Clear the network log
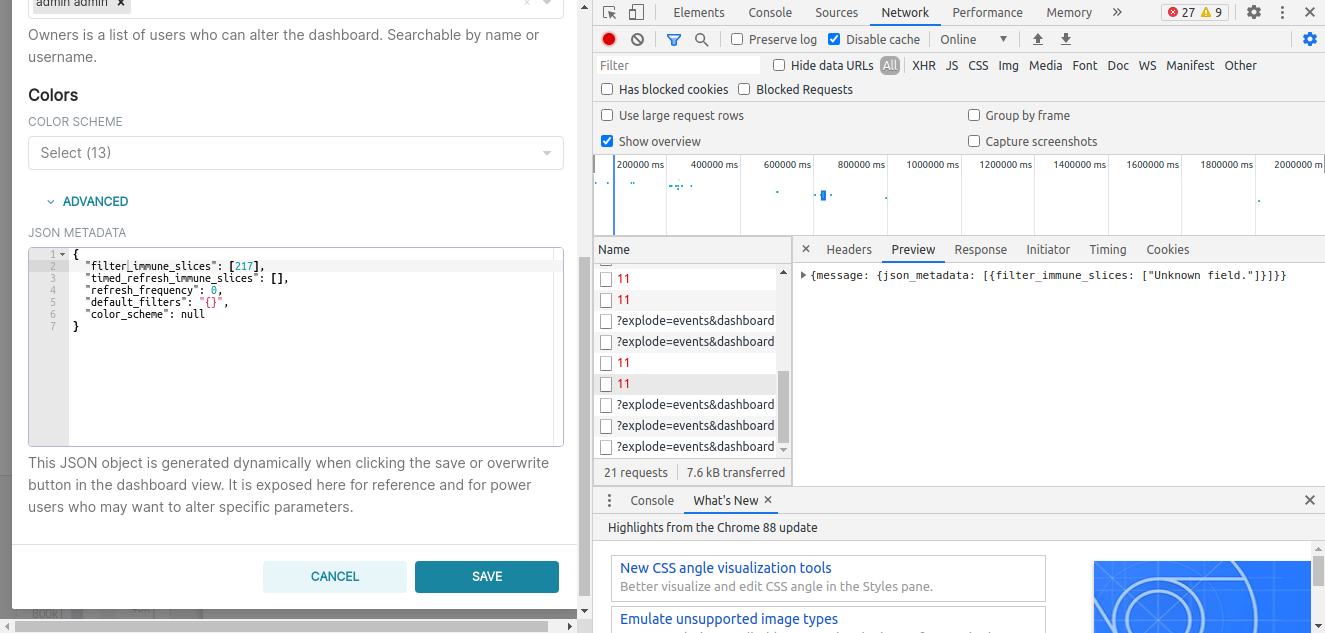This screenshot has height=633, width=1325. point(637,39)
